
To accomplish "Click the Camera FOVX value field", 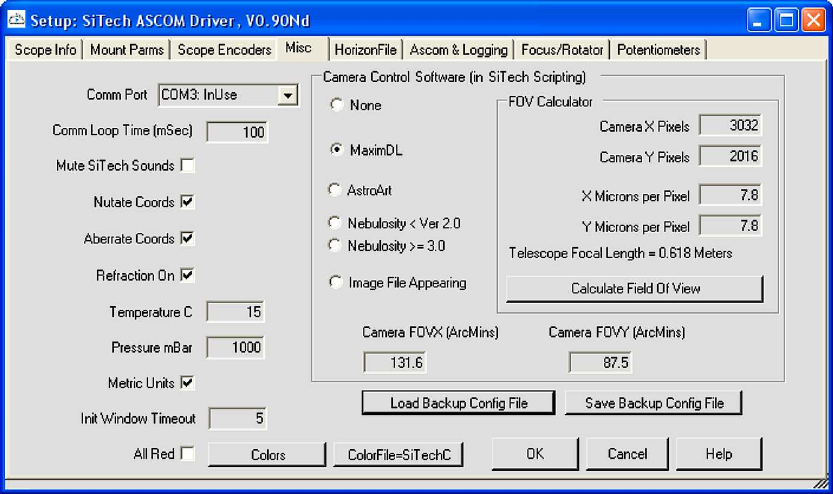I will click(395, 363).
